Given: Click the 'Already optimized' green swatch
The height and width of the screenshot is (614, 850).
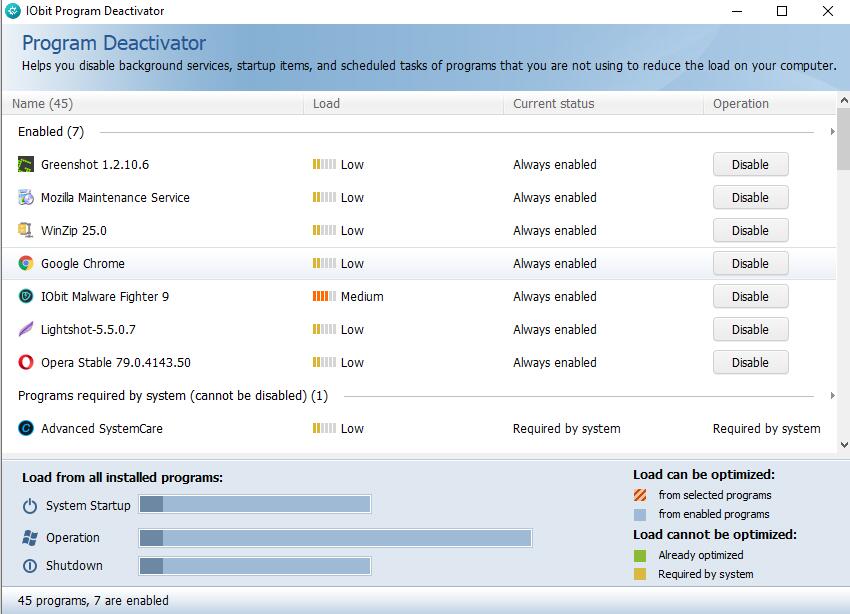Looking at the screenshot, I should (640, 555).
